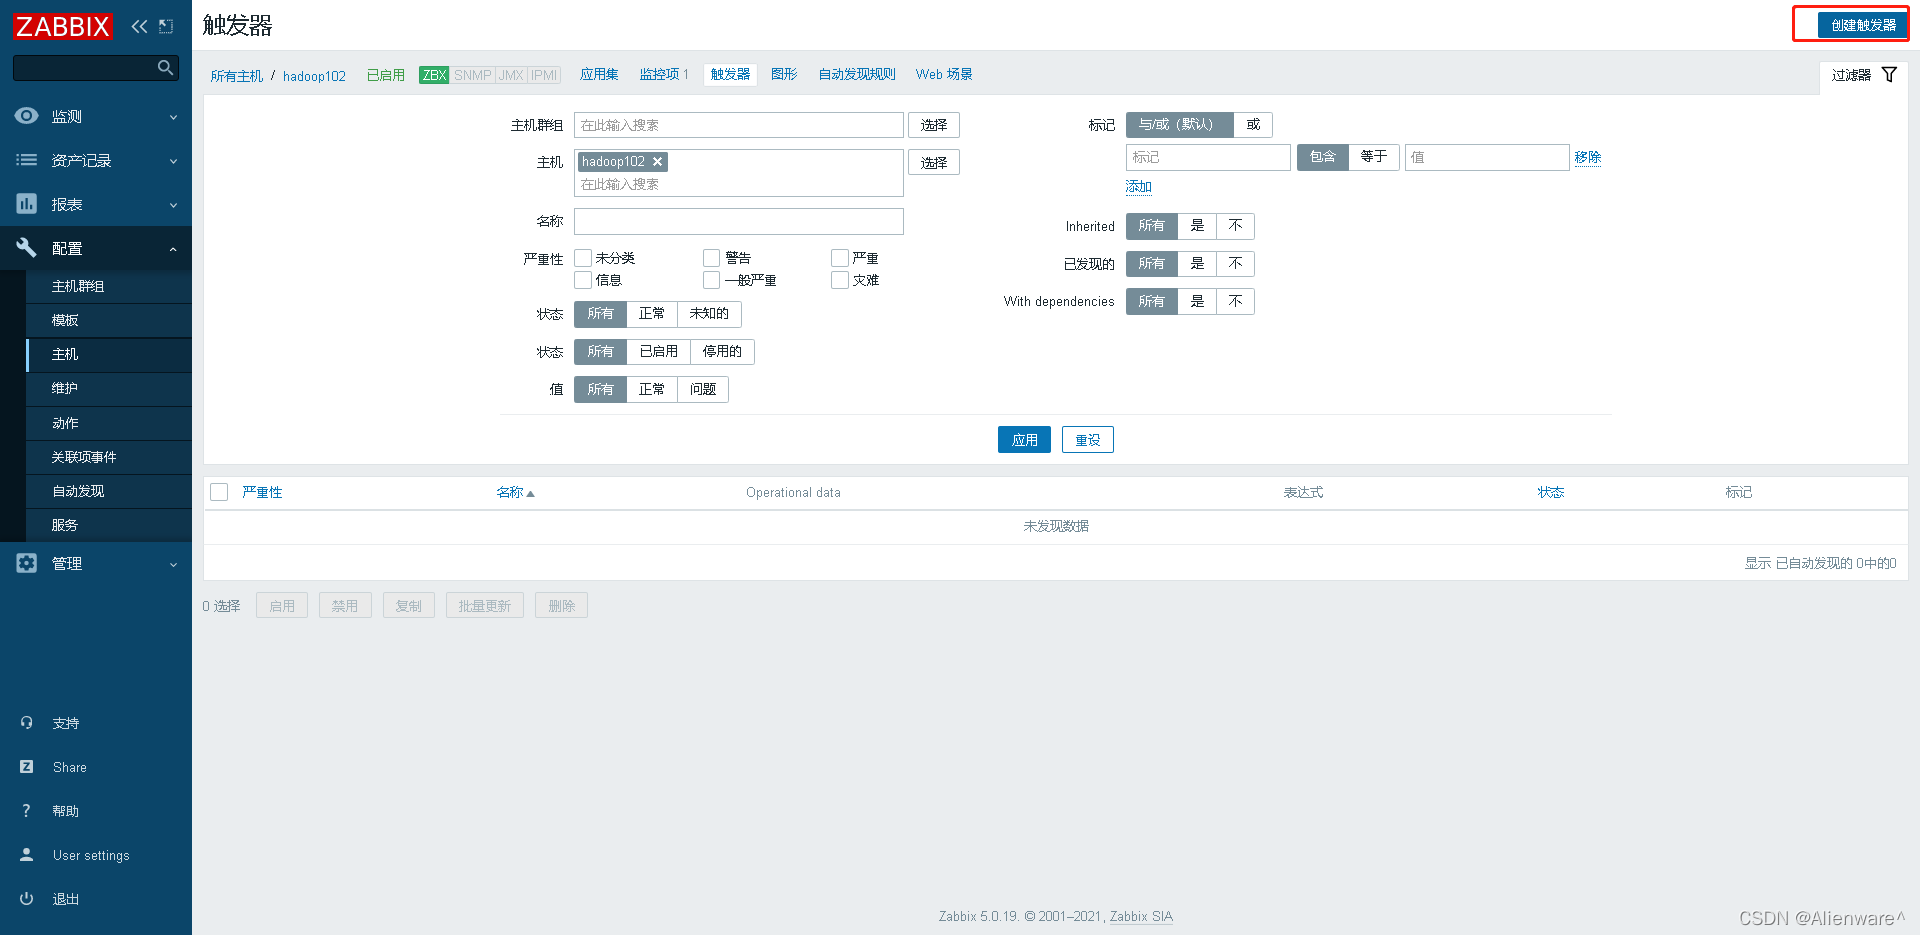
Task: Click the sidebar search magnifier icon
Action: pyautogui.click(x=165, y=67)
